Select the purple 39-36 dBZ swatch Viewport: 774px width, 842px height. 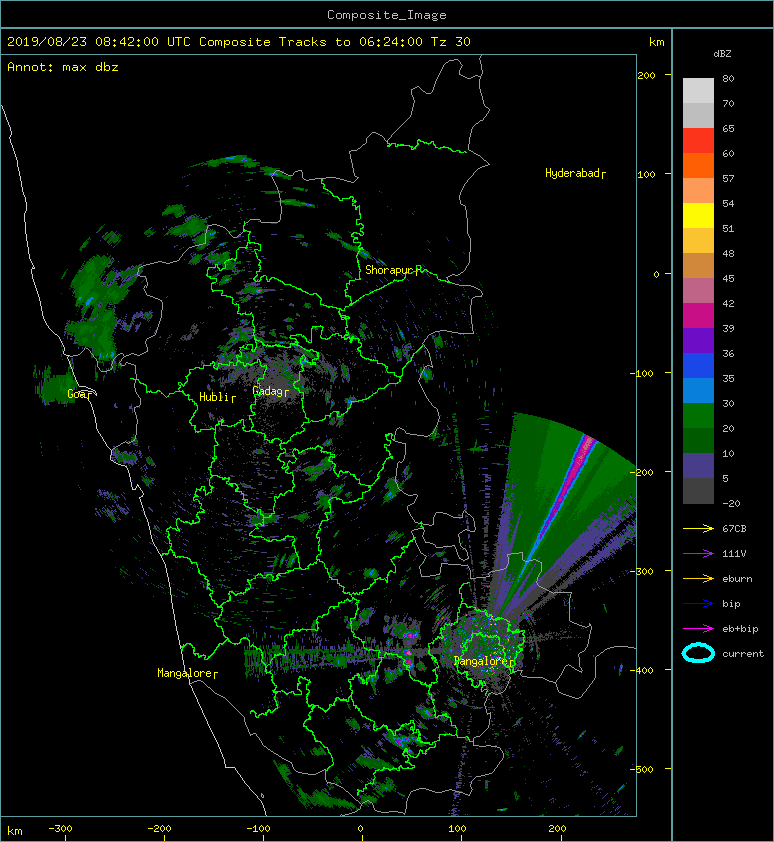click(698, 340)
